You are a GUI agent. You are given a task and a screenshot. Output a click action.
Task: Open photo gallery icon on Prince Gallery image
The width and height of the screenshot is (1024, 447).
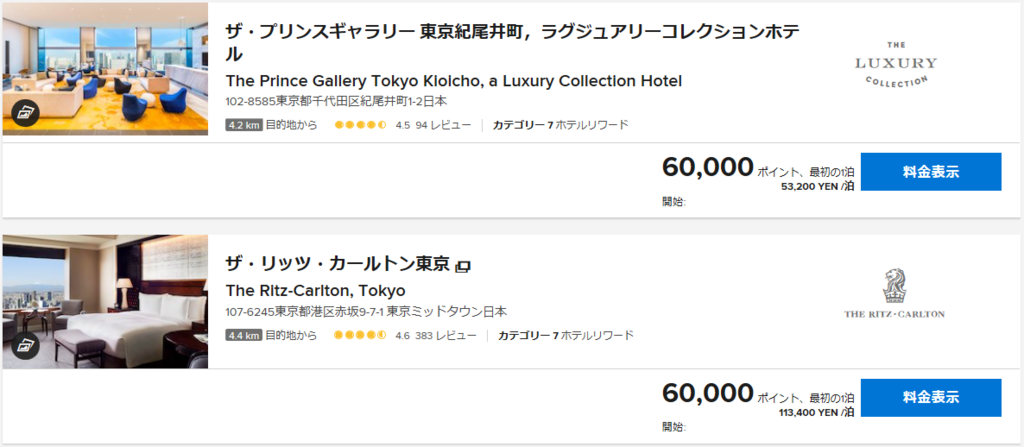click(x=25, y=113)
